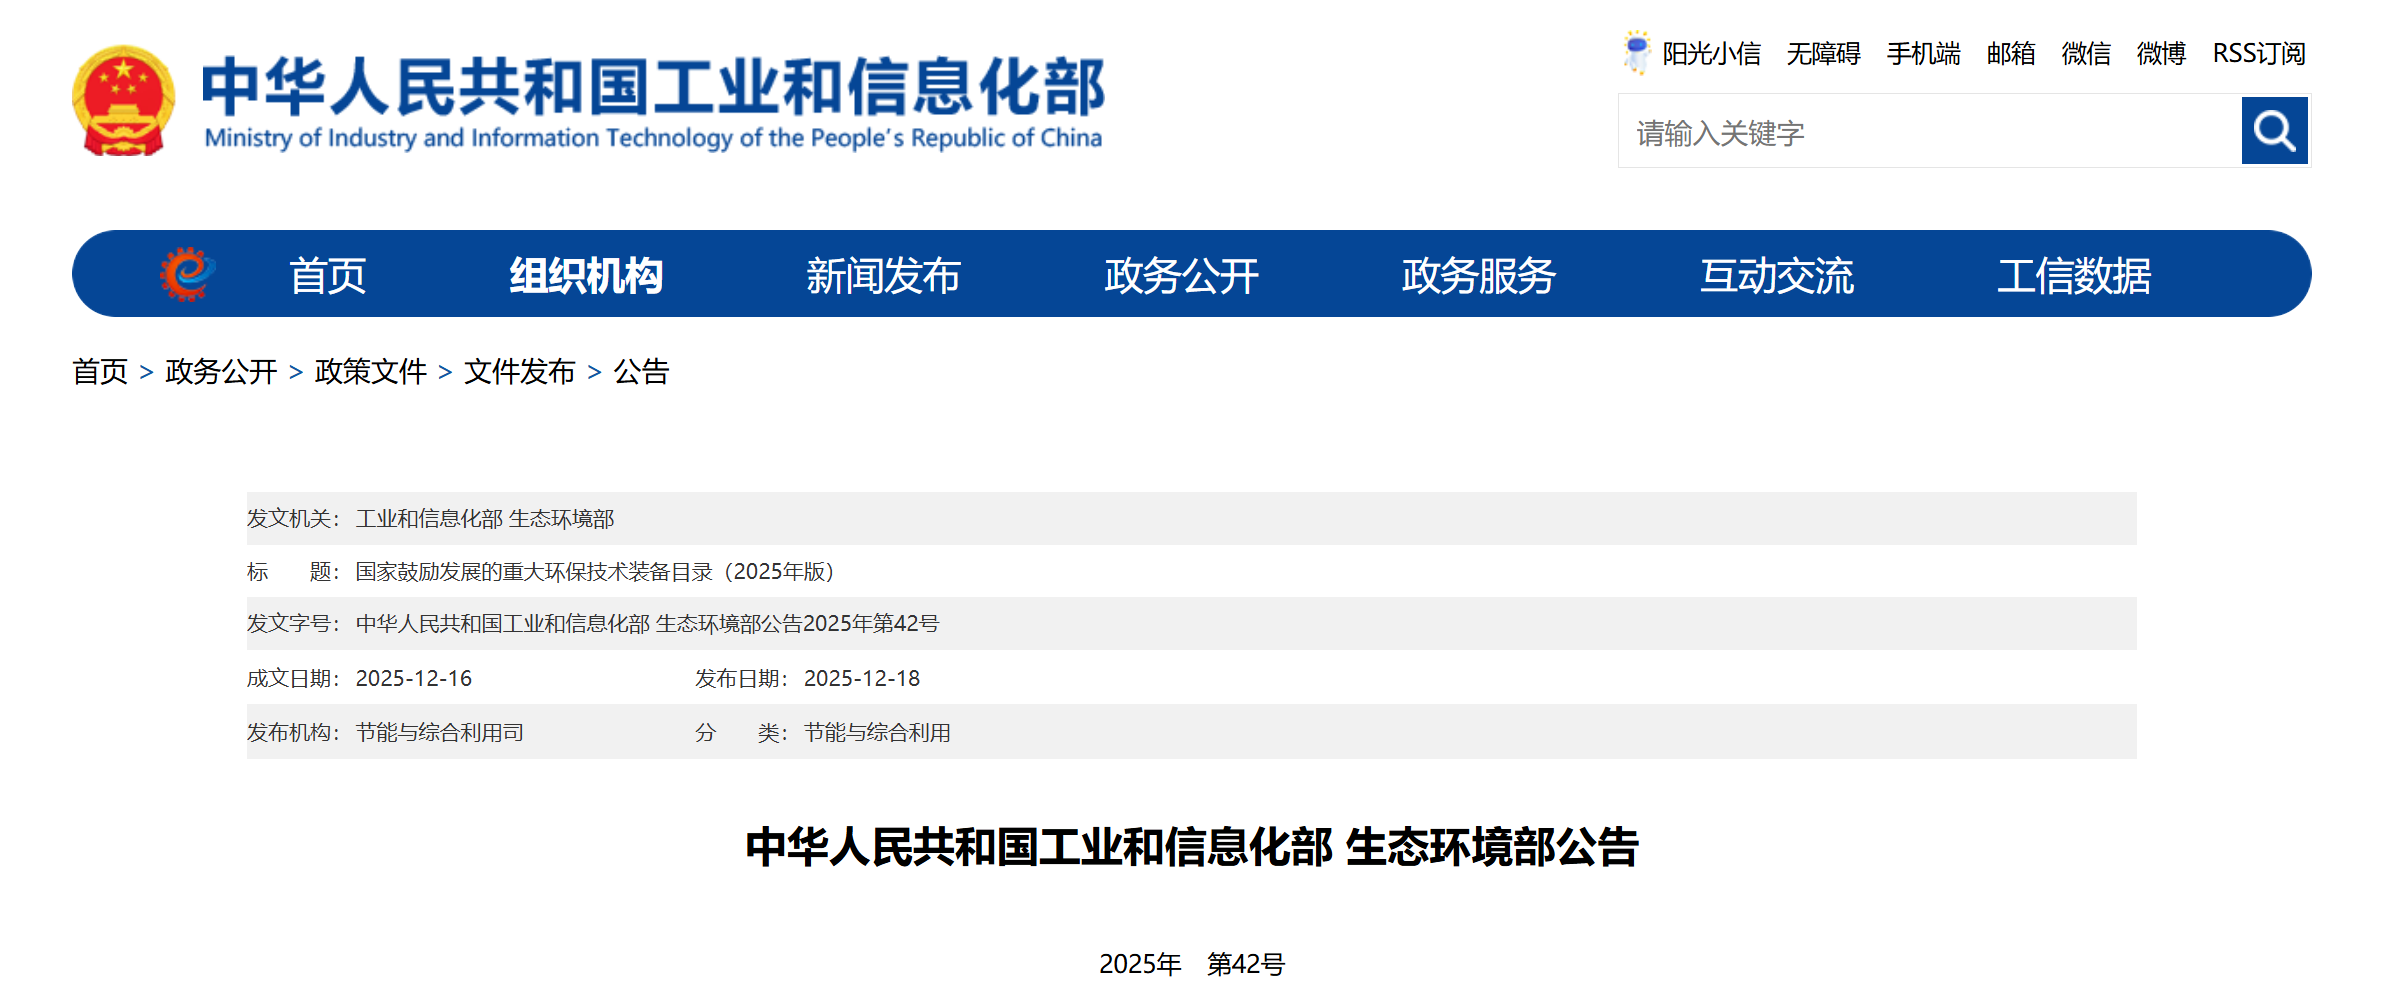Go to the 新闻发布 section

pyautogui.click(x=883, y=276)
